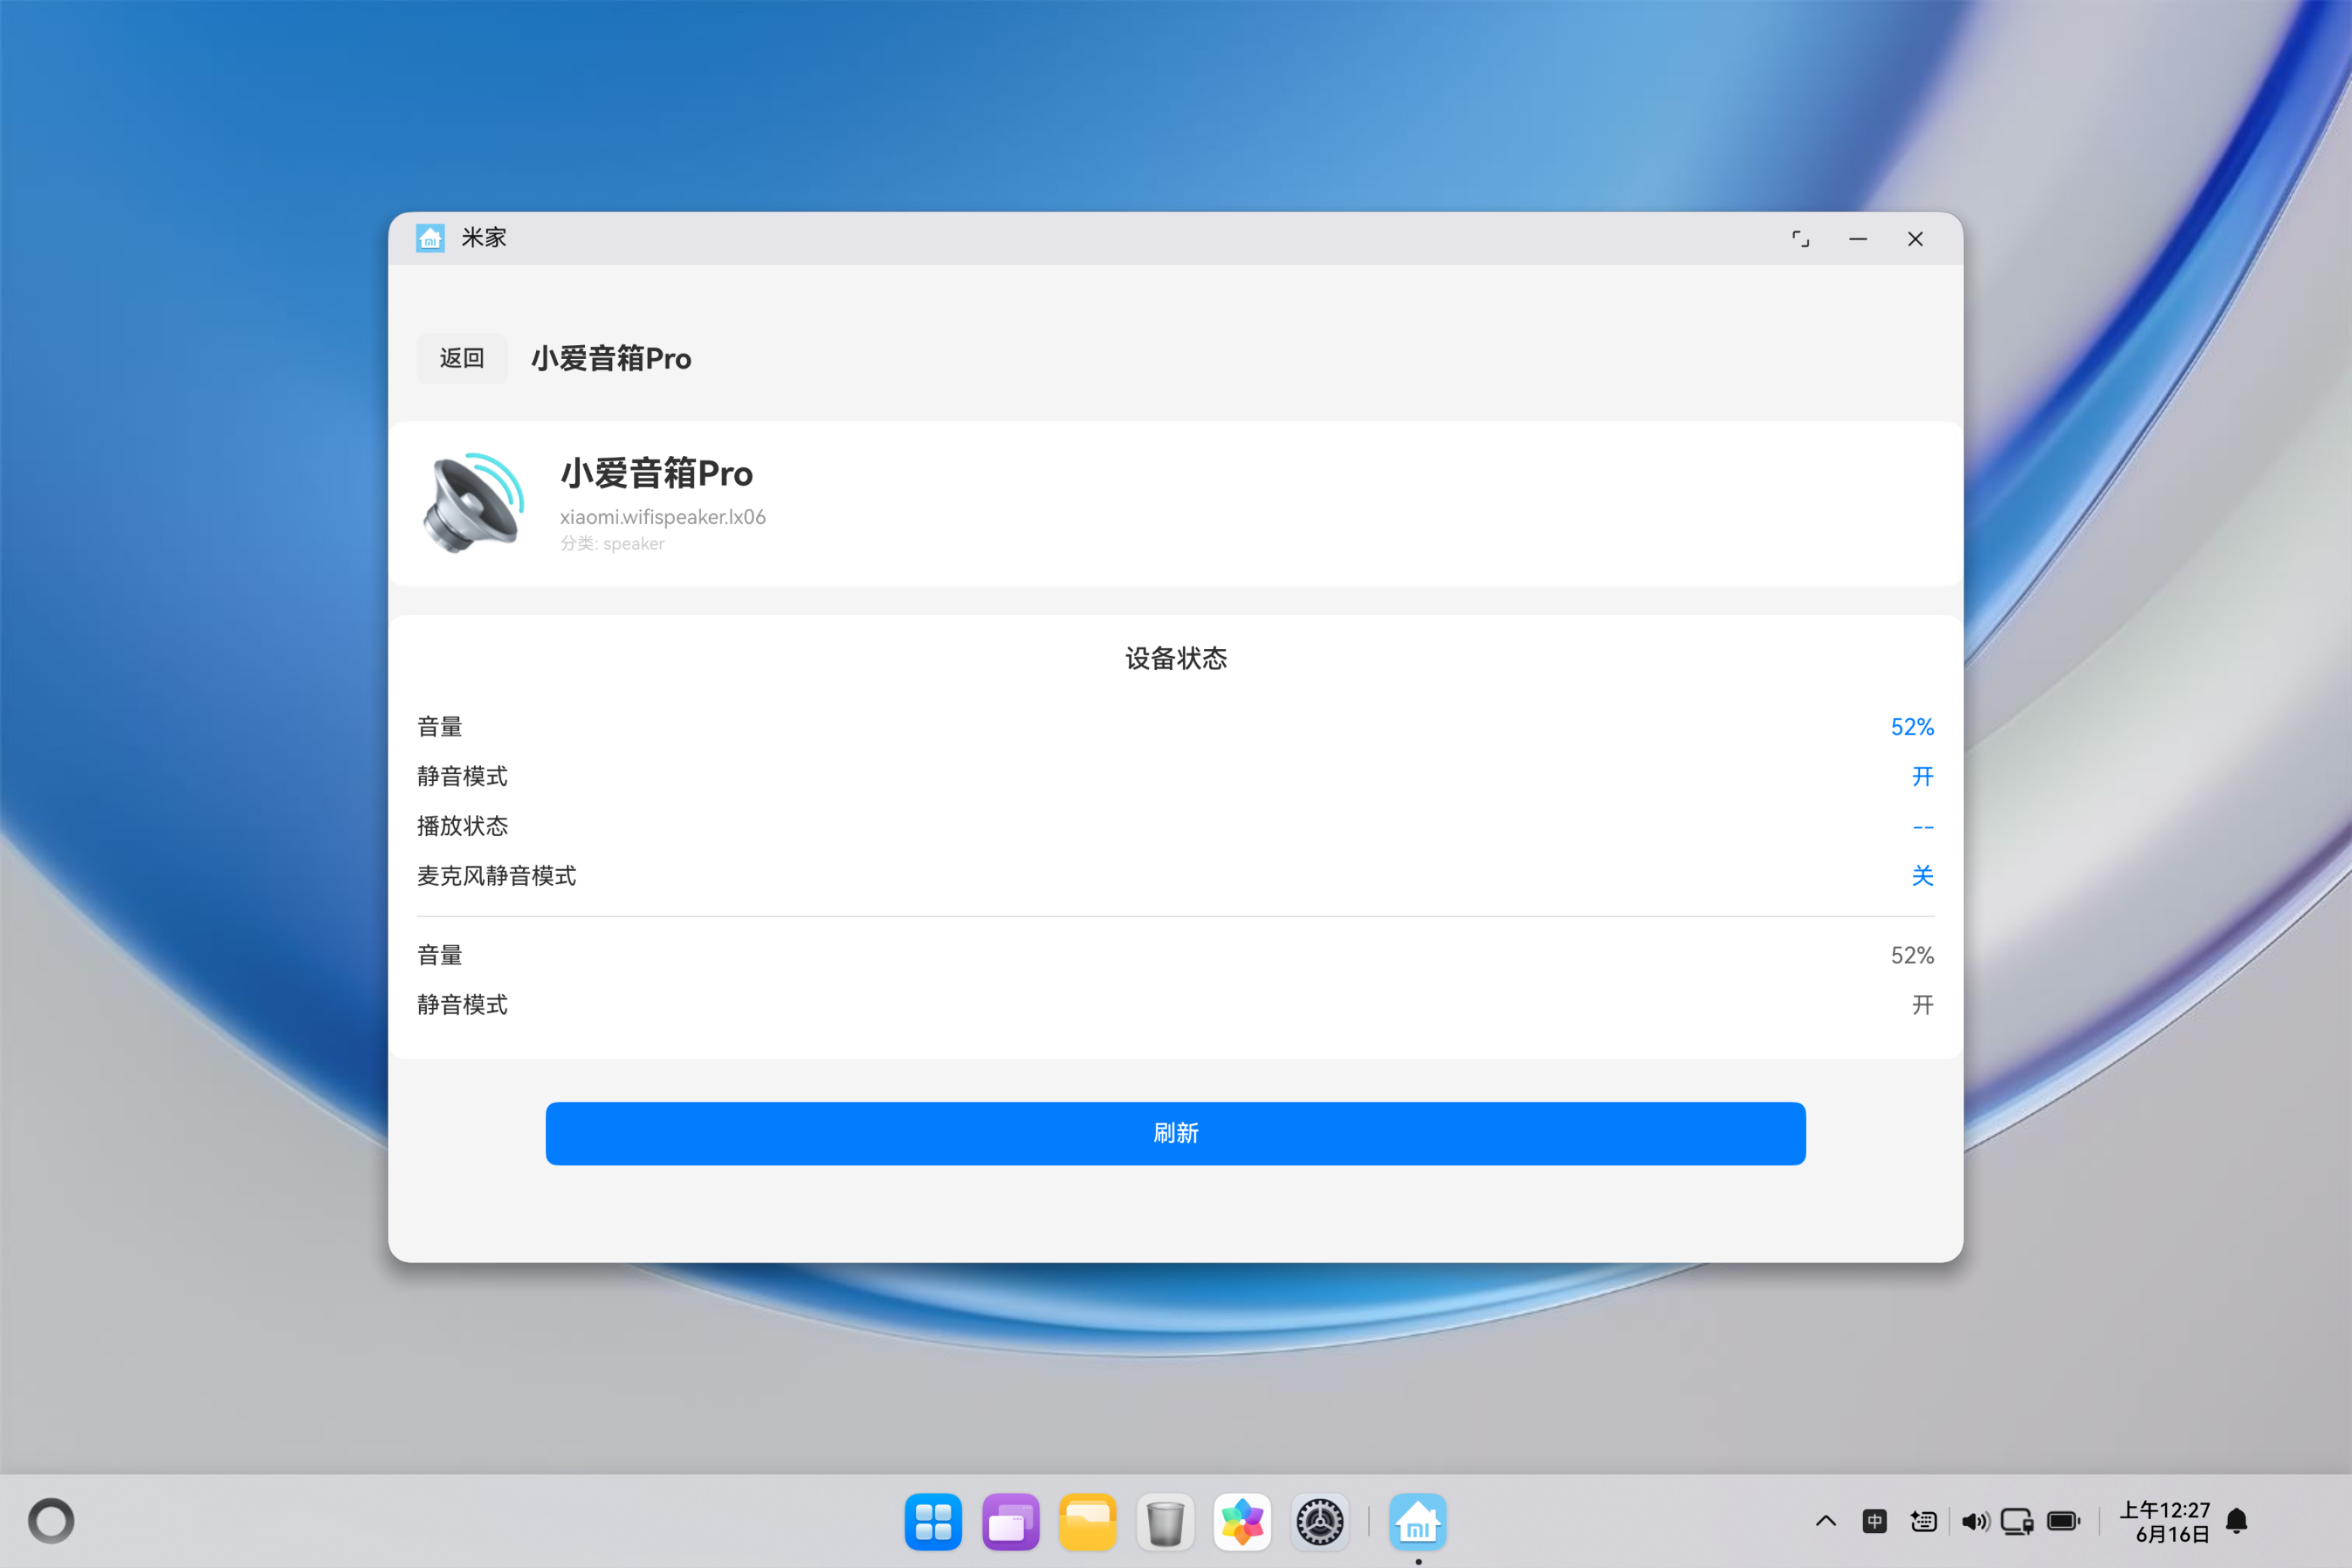
Task: Minimize the 米家 window
Action: click(1858, 239)
